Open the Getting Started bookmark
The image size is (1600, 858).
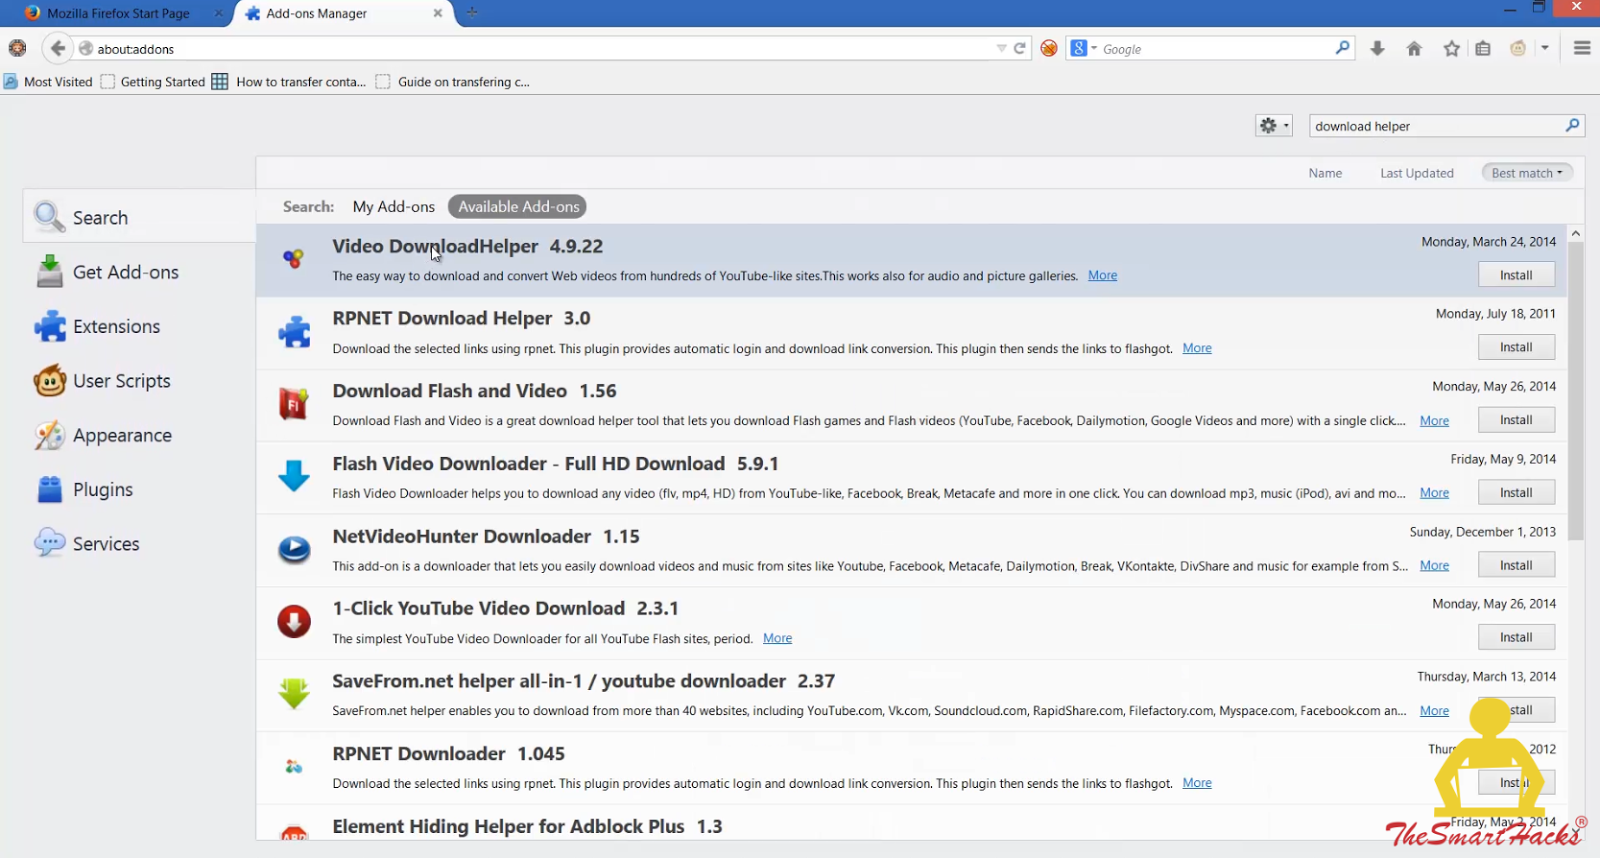tap(153, 82)
